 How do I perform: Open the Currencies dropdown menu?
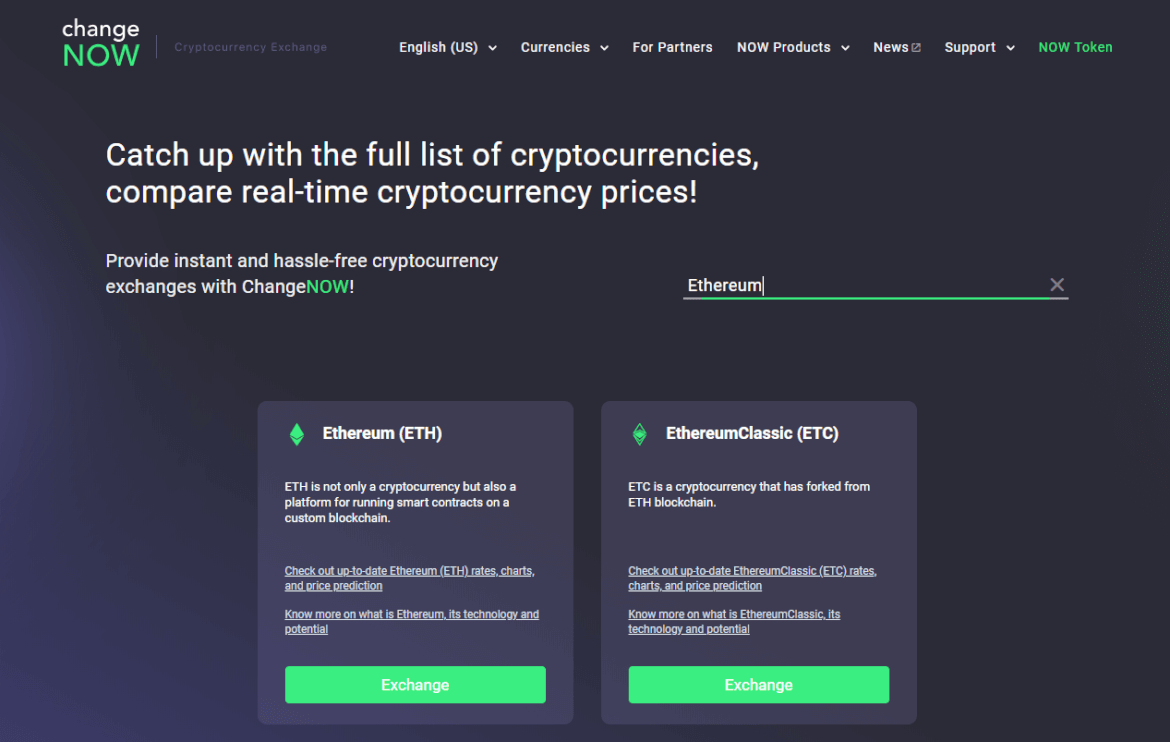(x=564, y=47)
